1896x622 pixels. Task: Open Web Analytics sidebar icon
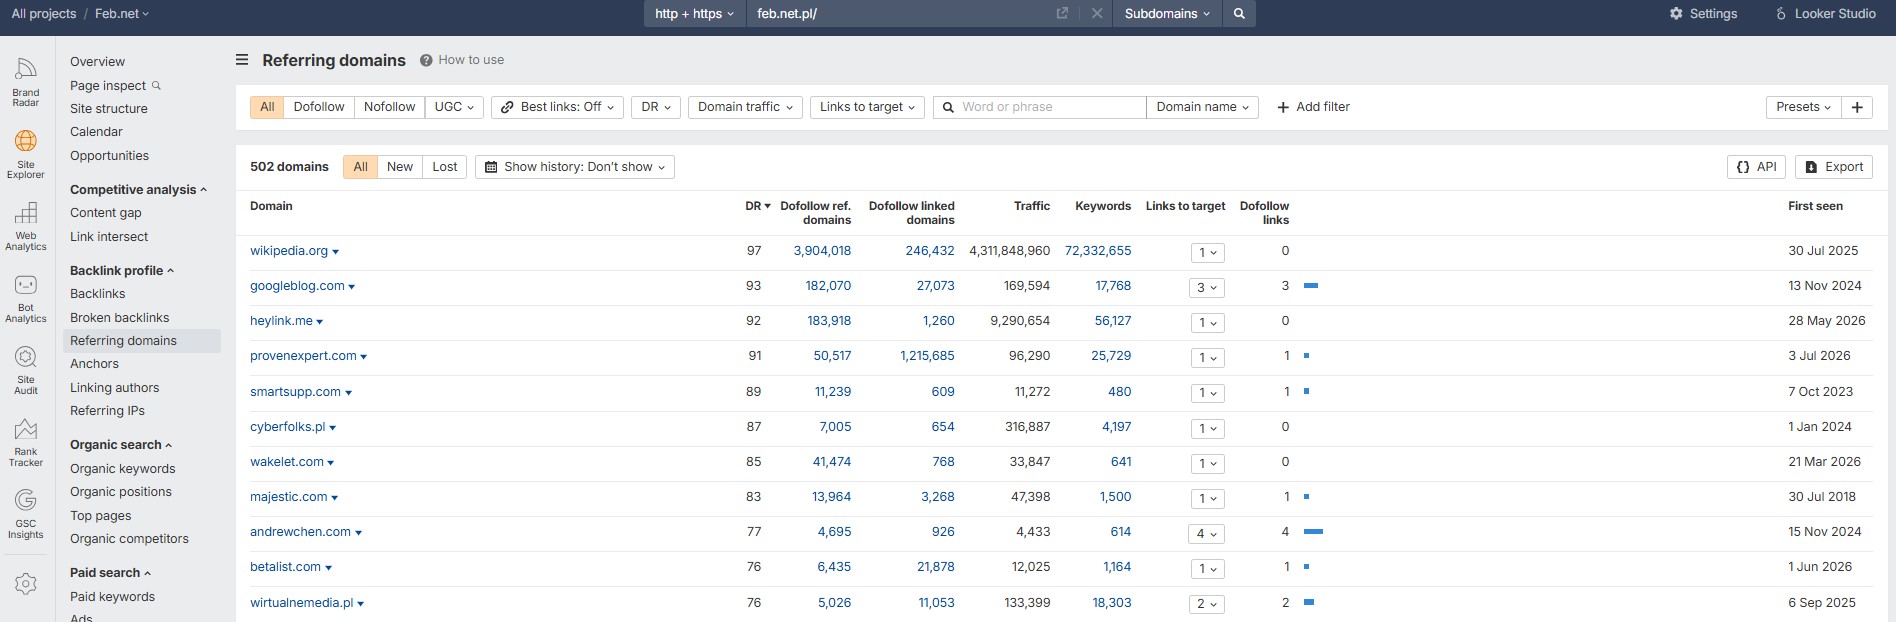(26, 226)
